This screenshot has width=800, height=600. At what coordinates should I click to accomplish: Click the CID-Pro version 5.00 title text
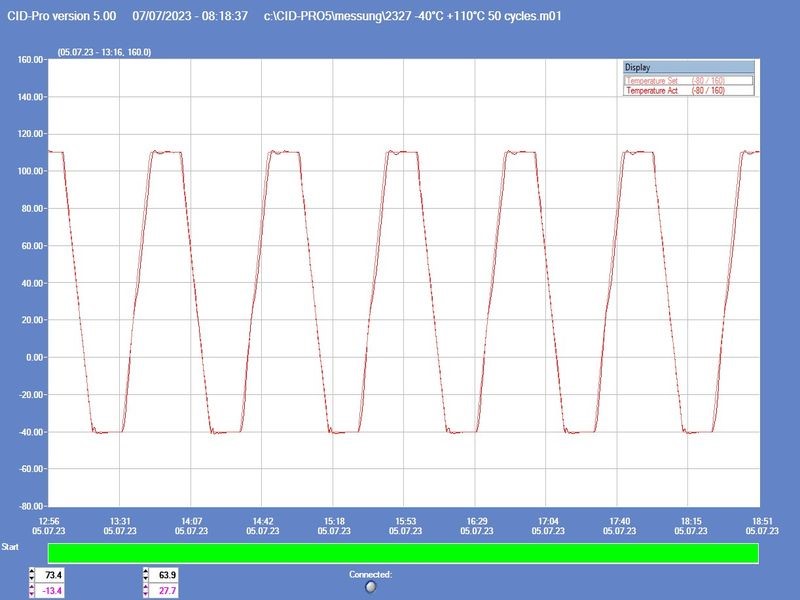pos(62,16)
